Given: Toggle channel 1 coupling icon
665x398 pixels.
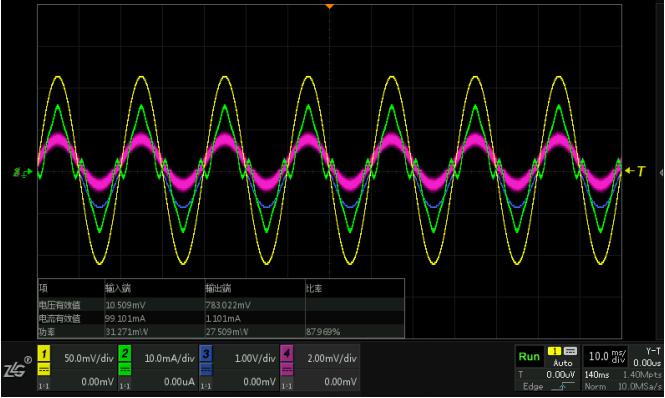Looking at the screenshot, I should [44, 370].
